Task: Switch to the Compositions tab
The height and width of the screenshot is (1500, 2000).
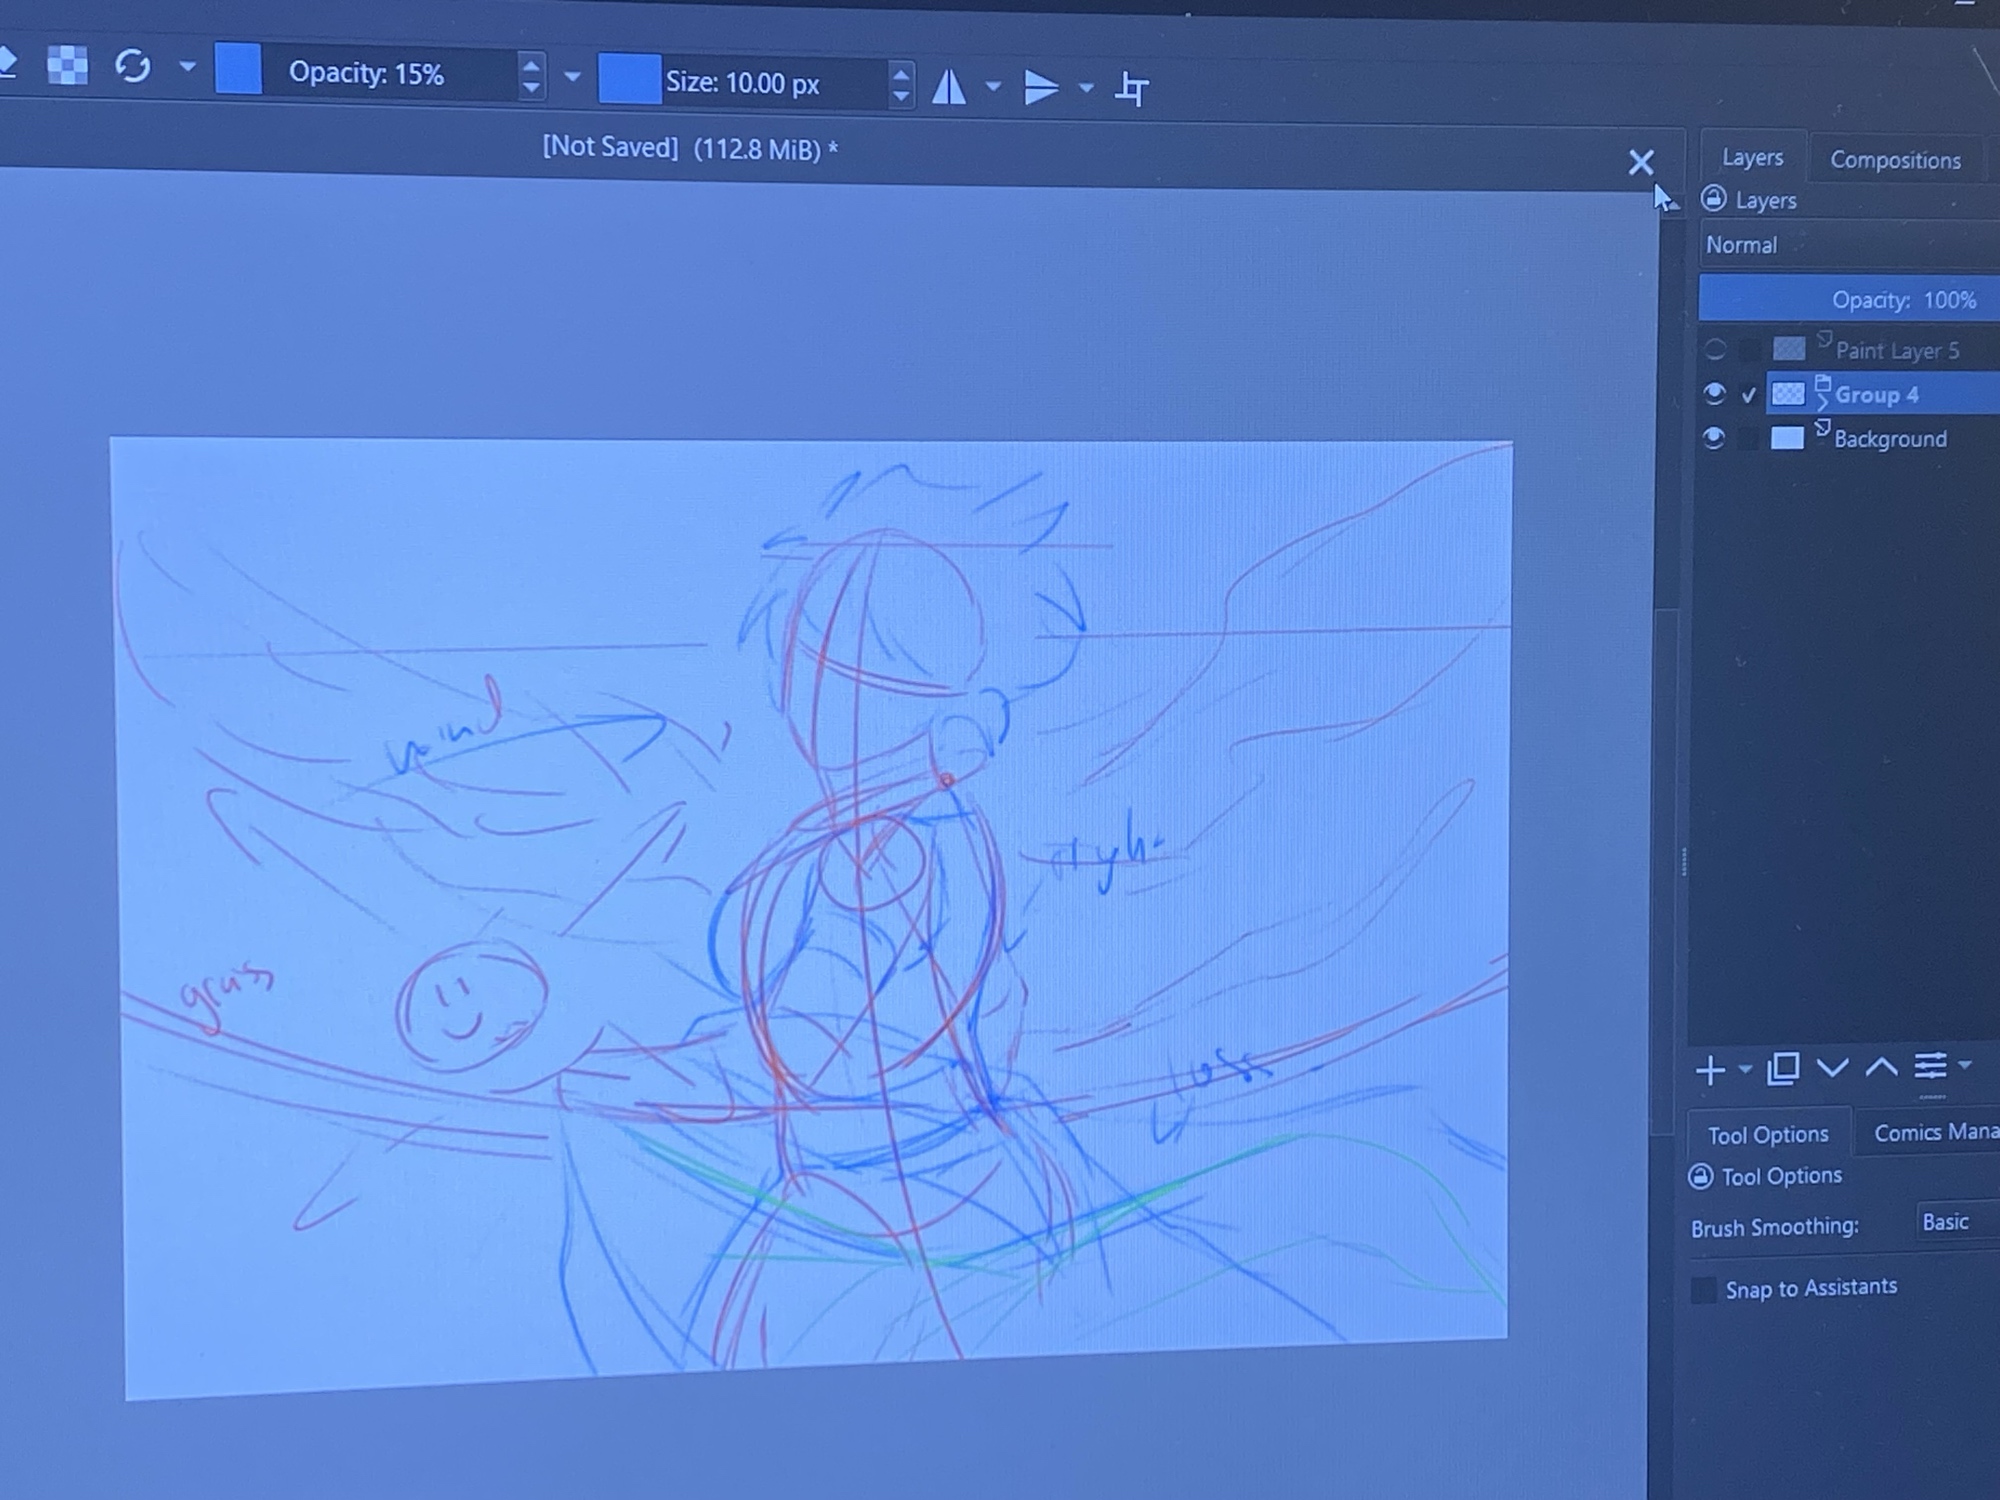Action: (1895, 160)
